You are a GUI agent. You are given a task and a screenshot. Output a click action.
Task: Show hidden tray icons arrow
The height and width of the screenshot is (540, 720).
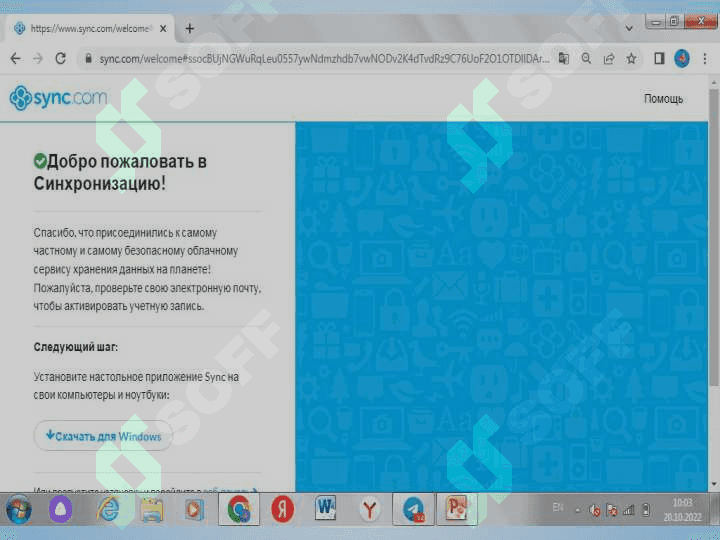578,510
